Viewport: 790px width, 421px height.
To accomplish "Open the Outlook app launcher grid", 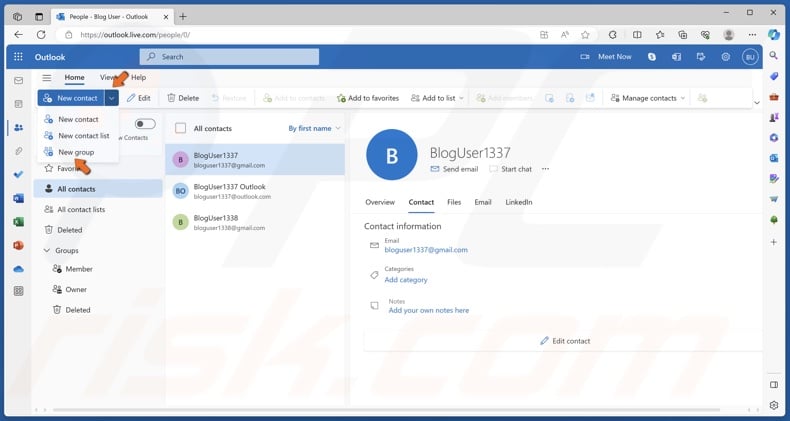I will pos(18,57).
